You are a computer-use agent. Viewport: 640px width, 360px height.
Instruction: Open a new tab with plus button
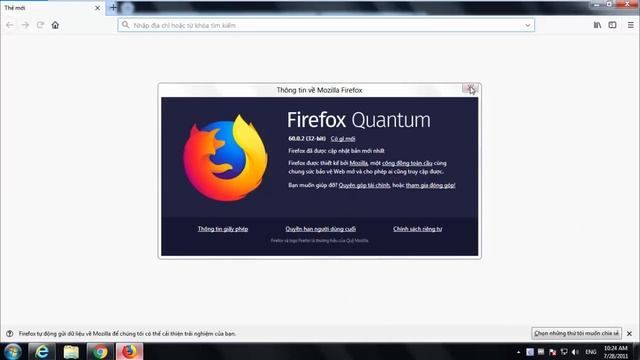(x=113, y=7)
